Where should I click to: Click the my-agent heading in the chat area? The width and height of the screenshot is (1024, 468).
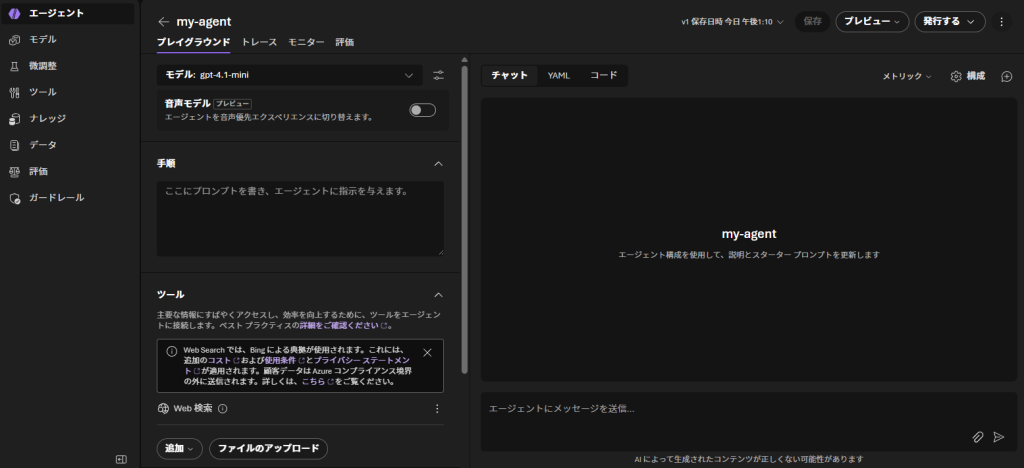(749, 234)
